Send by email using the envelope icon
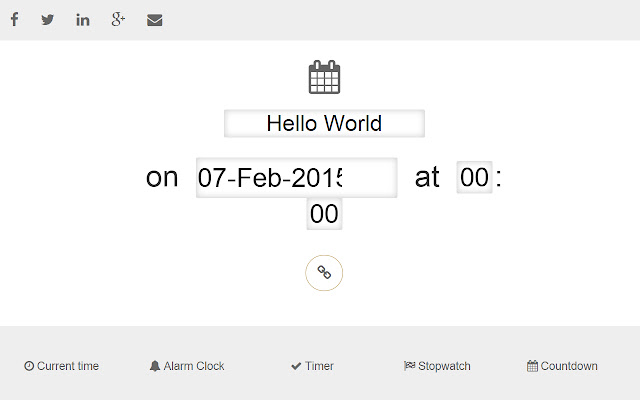 tap(154, 20)
